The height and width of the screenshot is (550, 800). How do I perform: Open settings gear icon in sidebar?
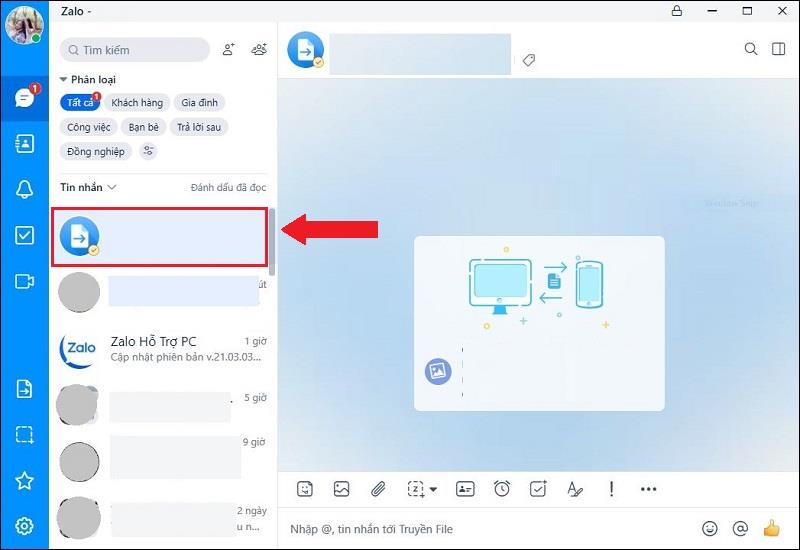pyautogui.click(x=24, y=526)
